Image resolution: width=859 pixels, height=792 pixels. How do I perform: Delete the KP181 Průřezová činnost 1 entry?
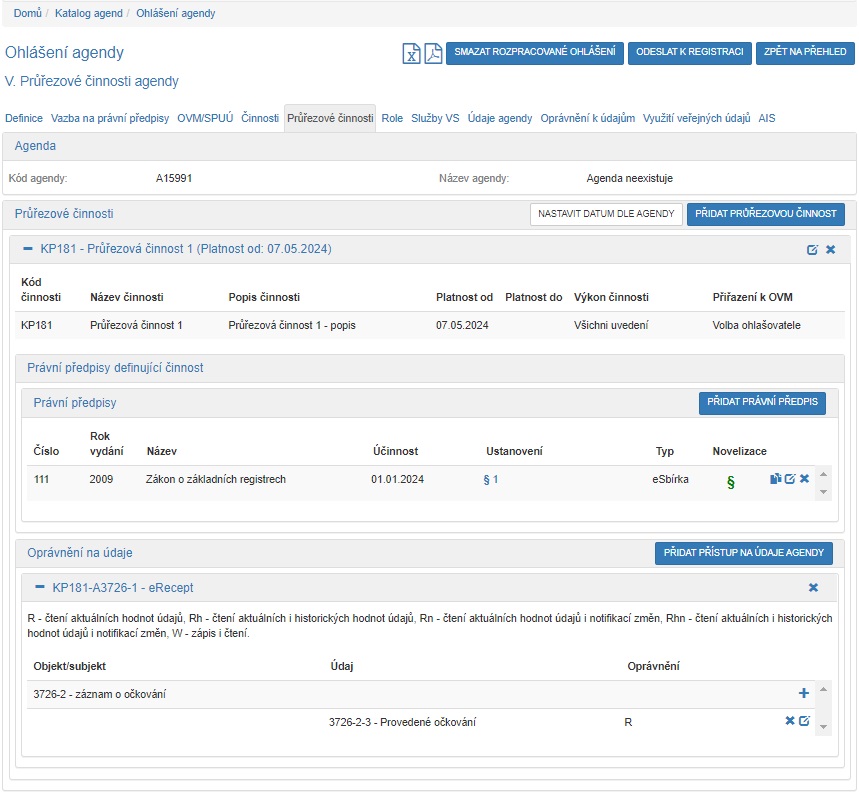830,249
